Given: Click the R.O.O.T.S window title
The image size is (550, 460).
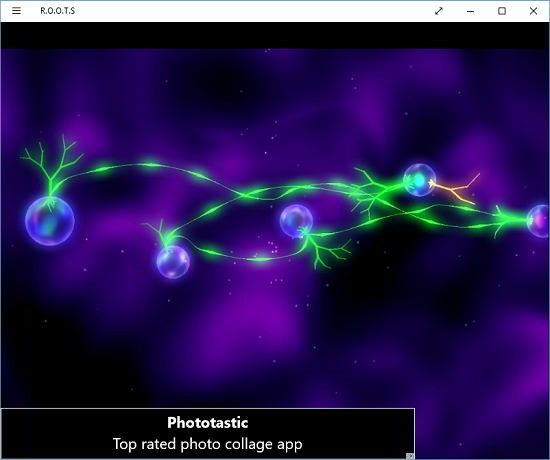Looking at the screenshot, I should click(x=58, y=11).
